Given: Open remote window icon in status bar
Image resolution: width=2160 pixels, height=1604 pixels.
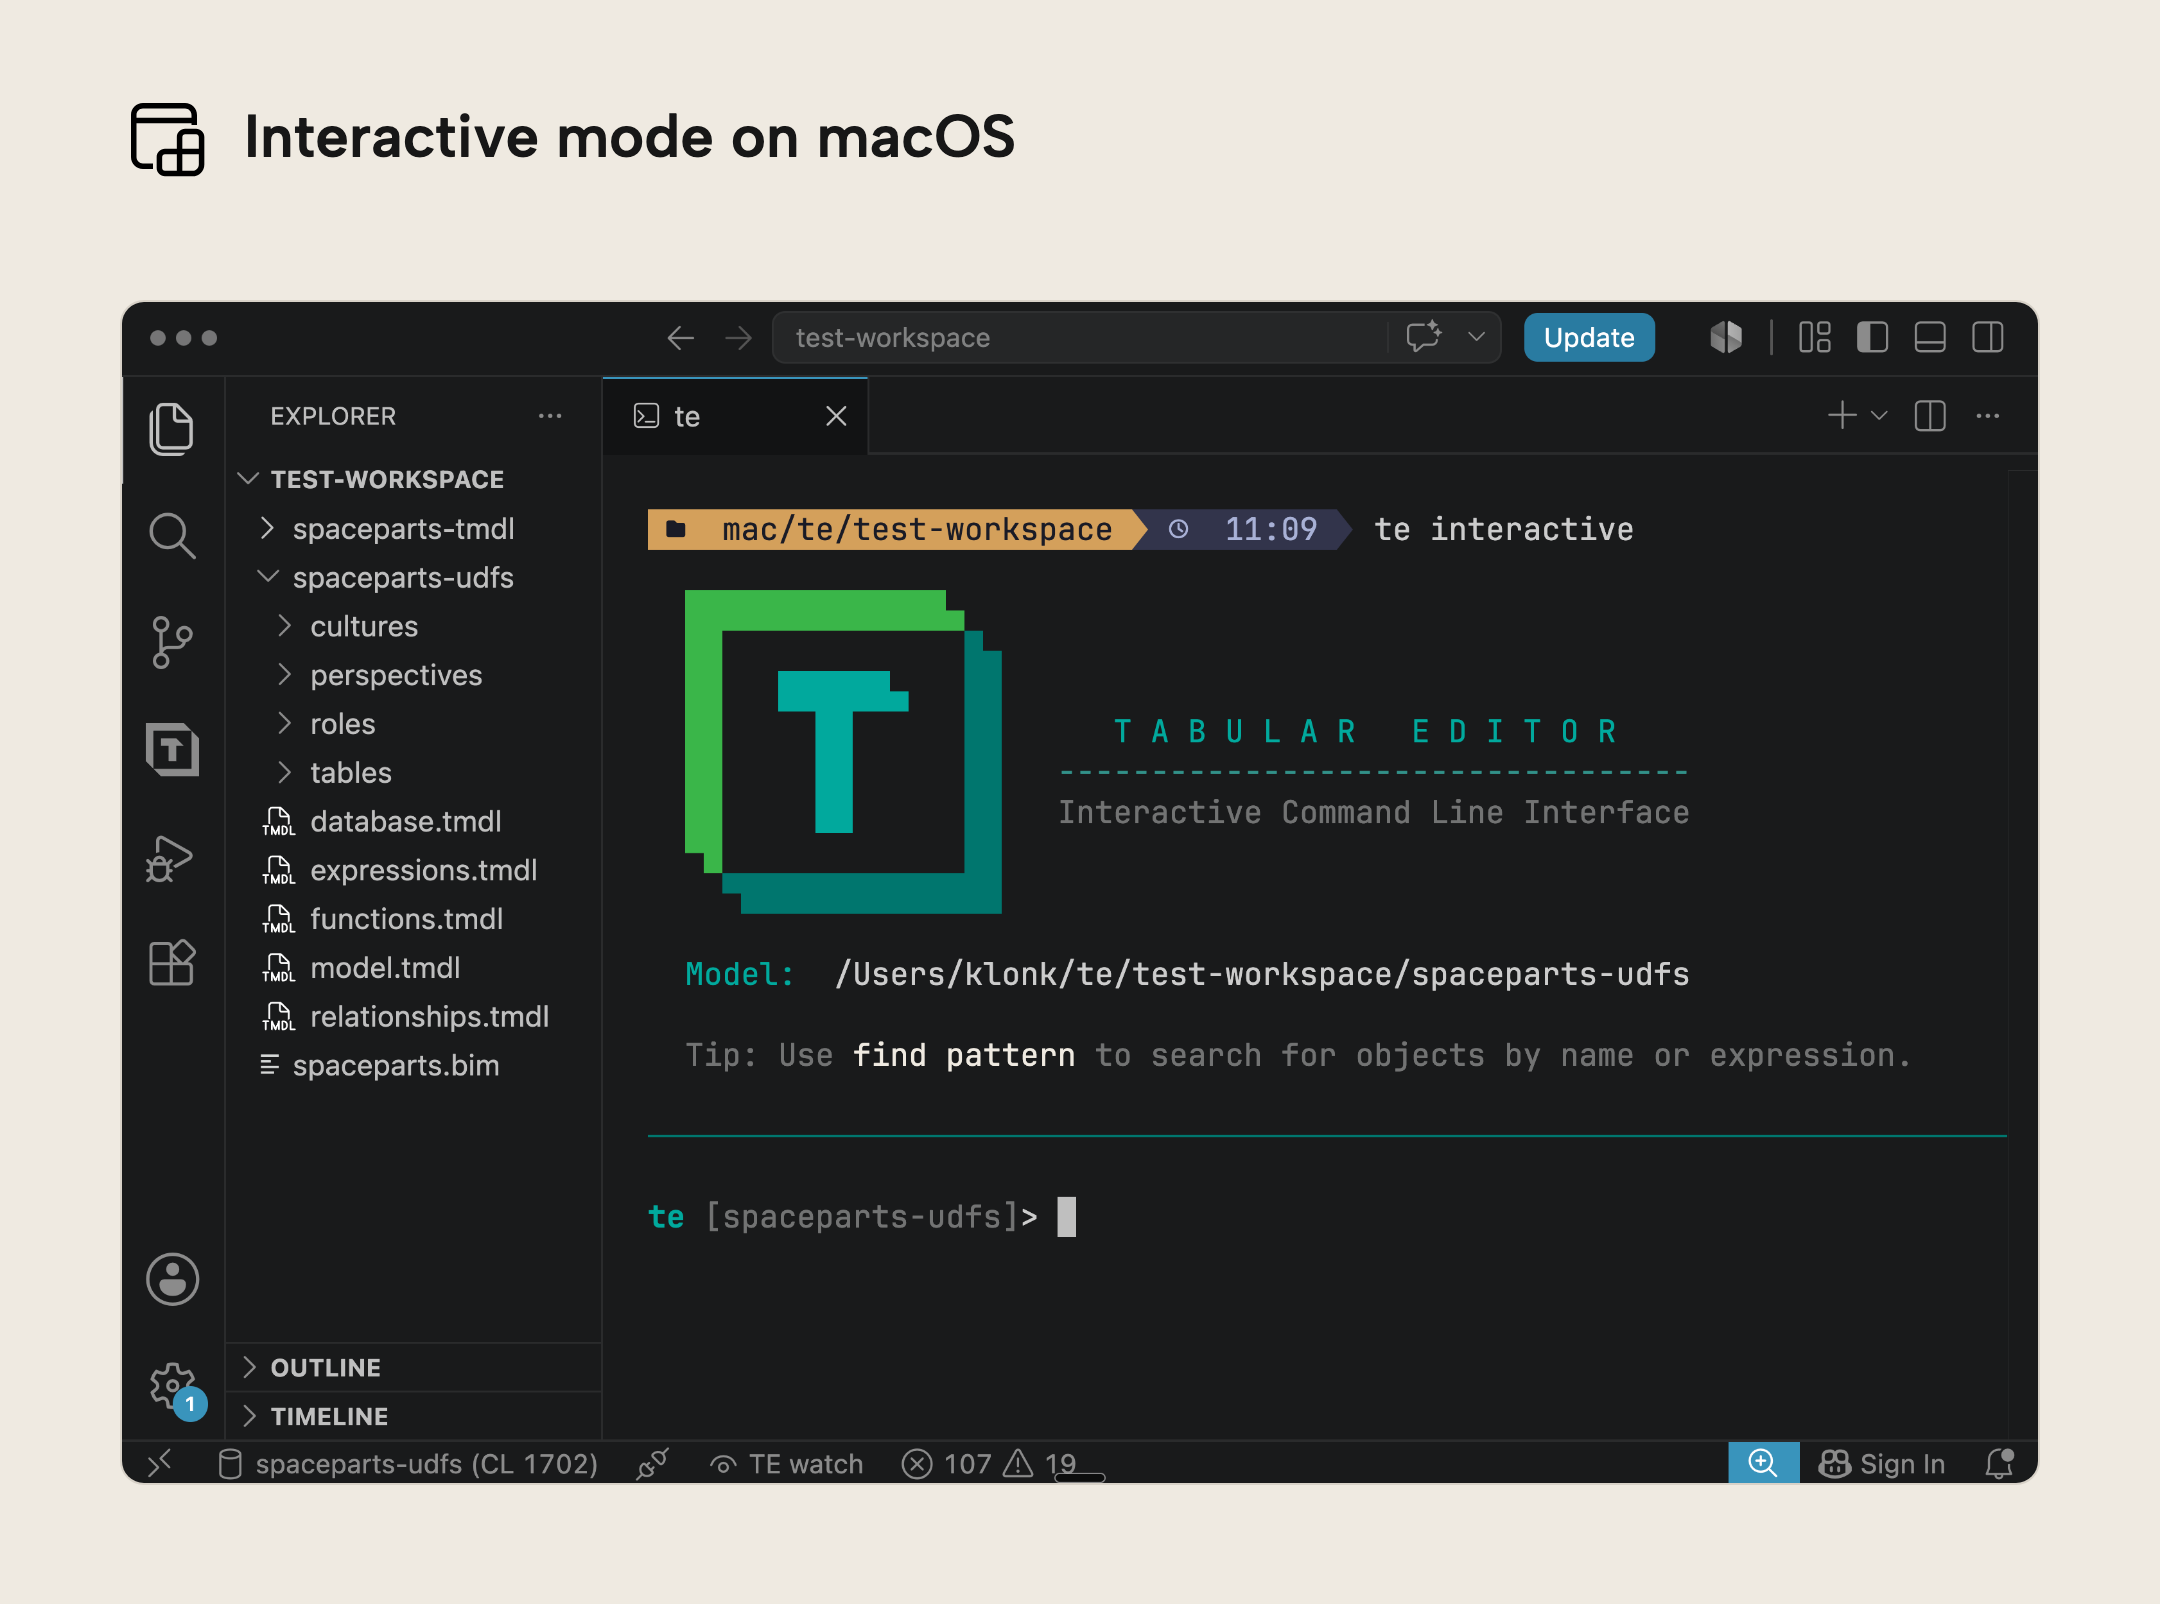Looking at the screenshot, I should [x=160, y=1463].
